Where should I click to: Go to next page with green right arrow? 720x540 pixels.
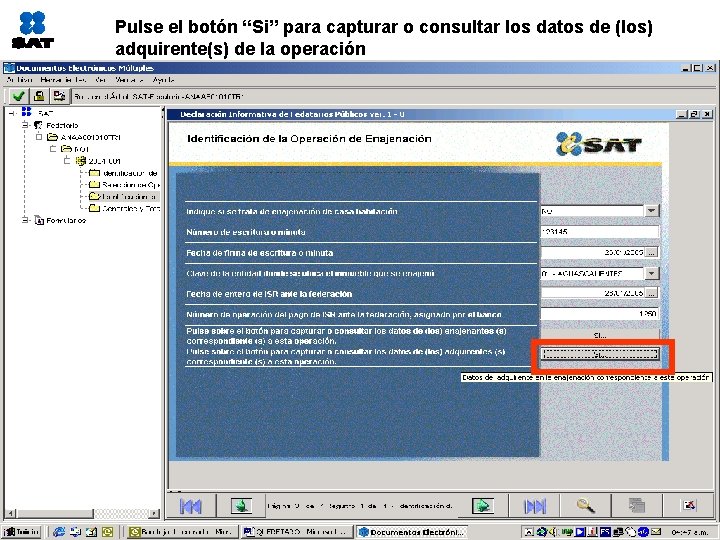click(483, 506)
